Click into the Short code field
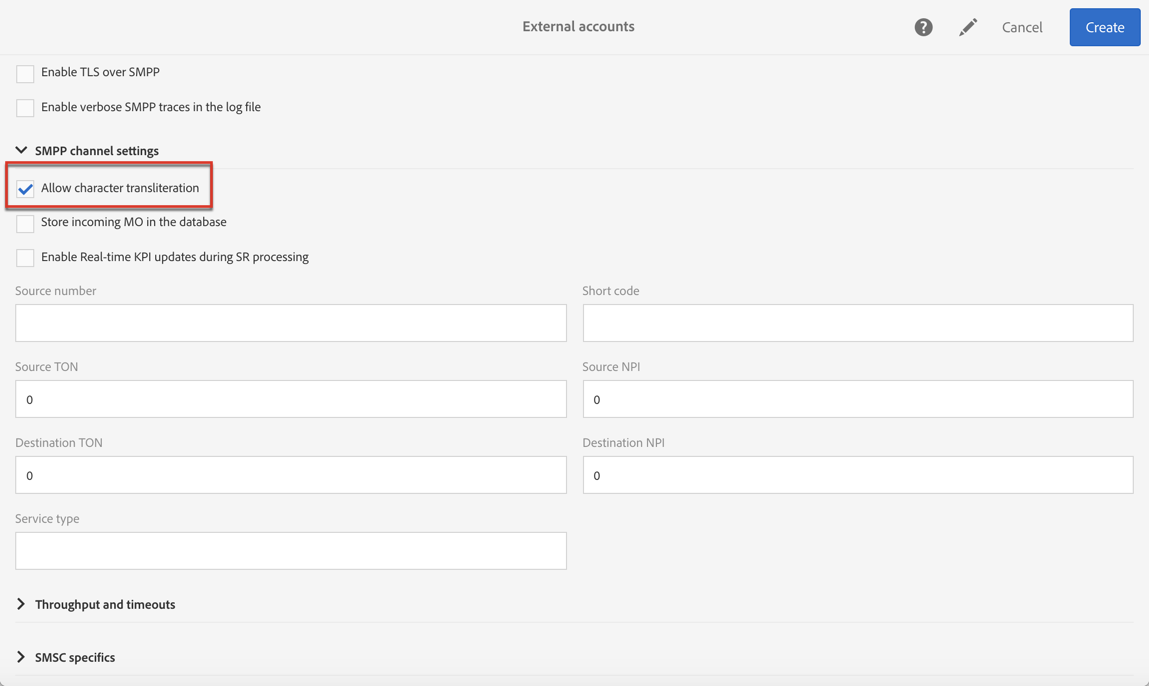Viewport: 1149px width, 686px height. 858,323
